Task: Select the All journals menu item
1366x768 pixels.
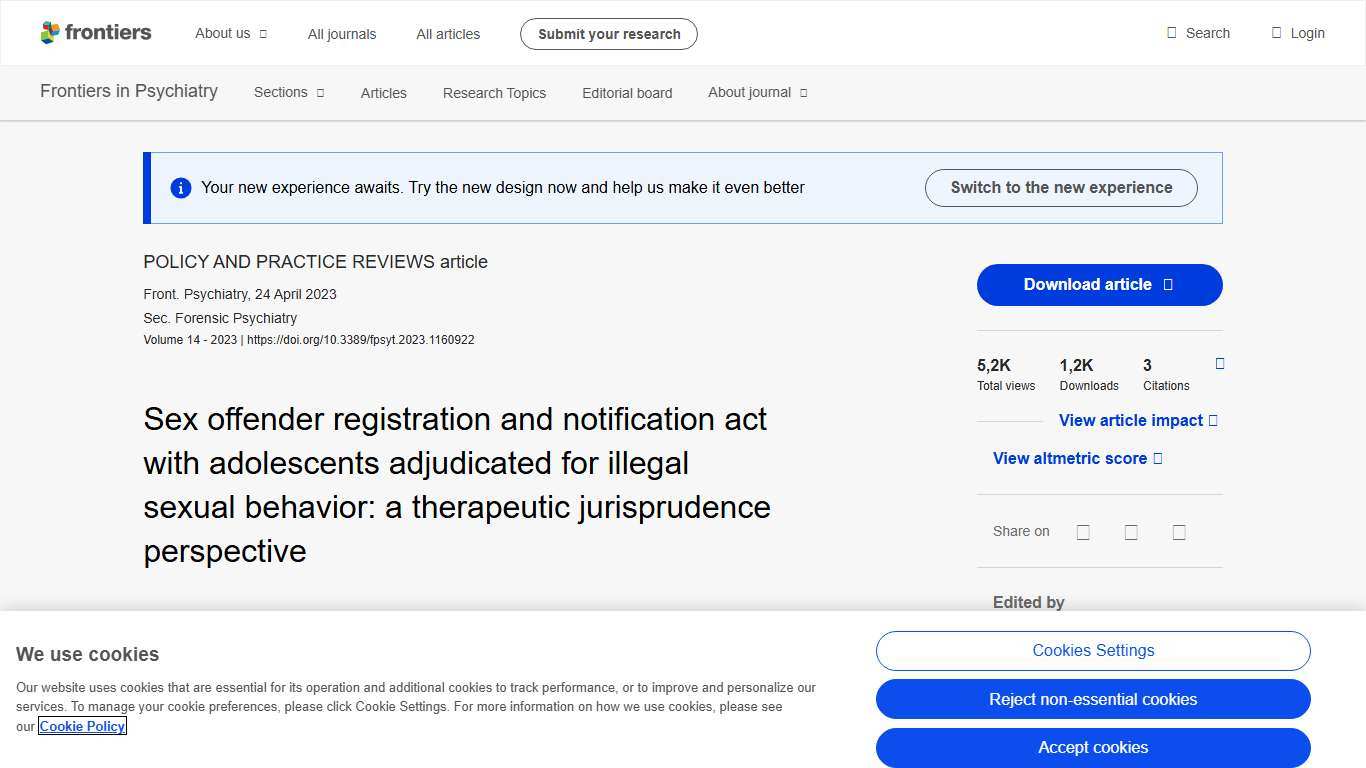Action: point(341,33)
